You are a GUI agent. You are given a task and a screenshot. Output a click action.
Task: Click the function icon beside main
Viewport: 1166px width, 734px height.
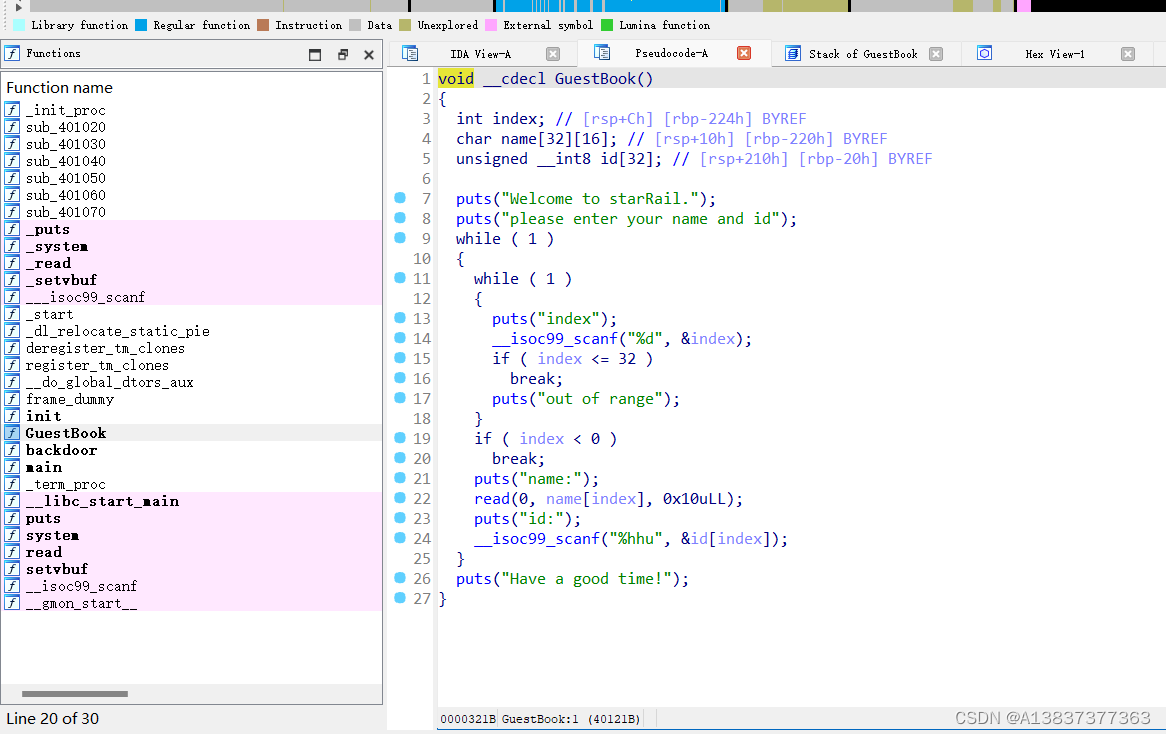pos(12,467)
